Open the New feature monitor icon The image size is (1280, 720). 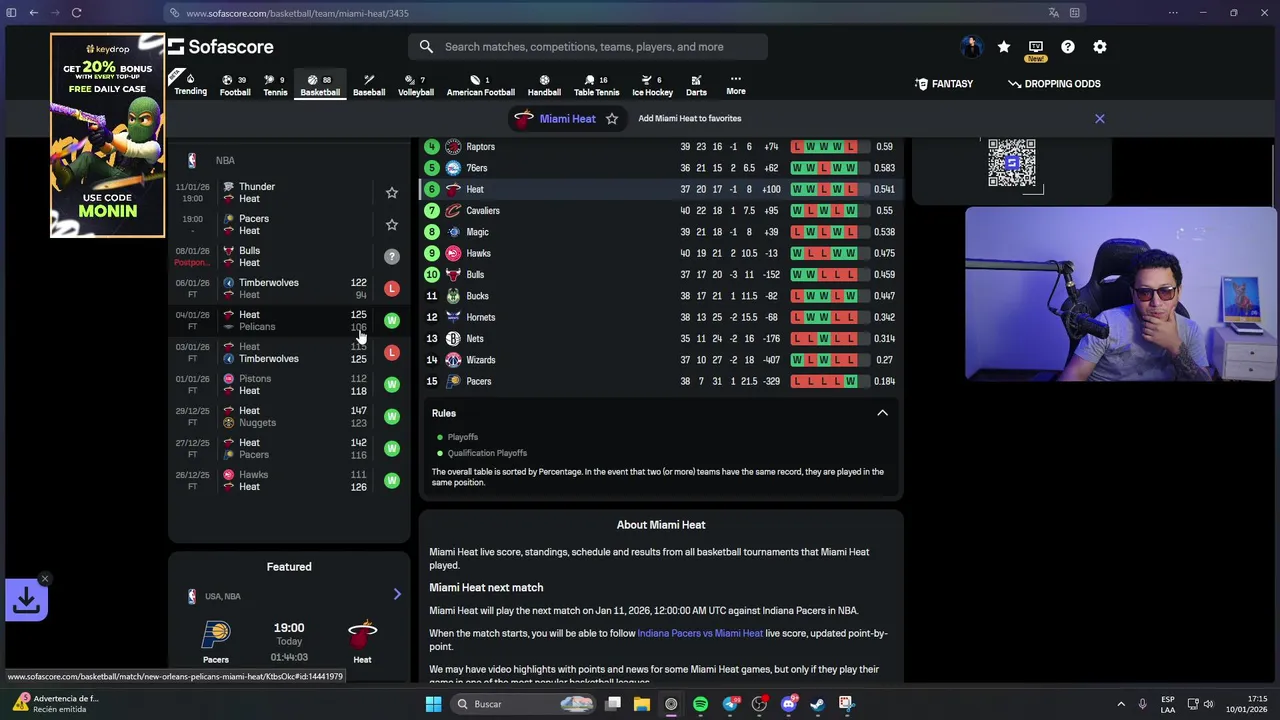1036,49
